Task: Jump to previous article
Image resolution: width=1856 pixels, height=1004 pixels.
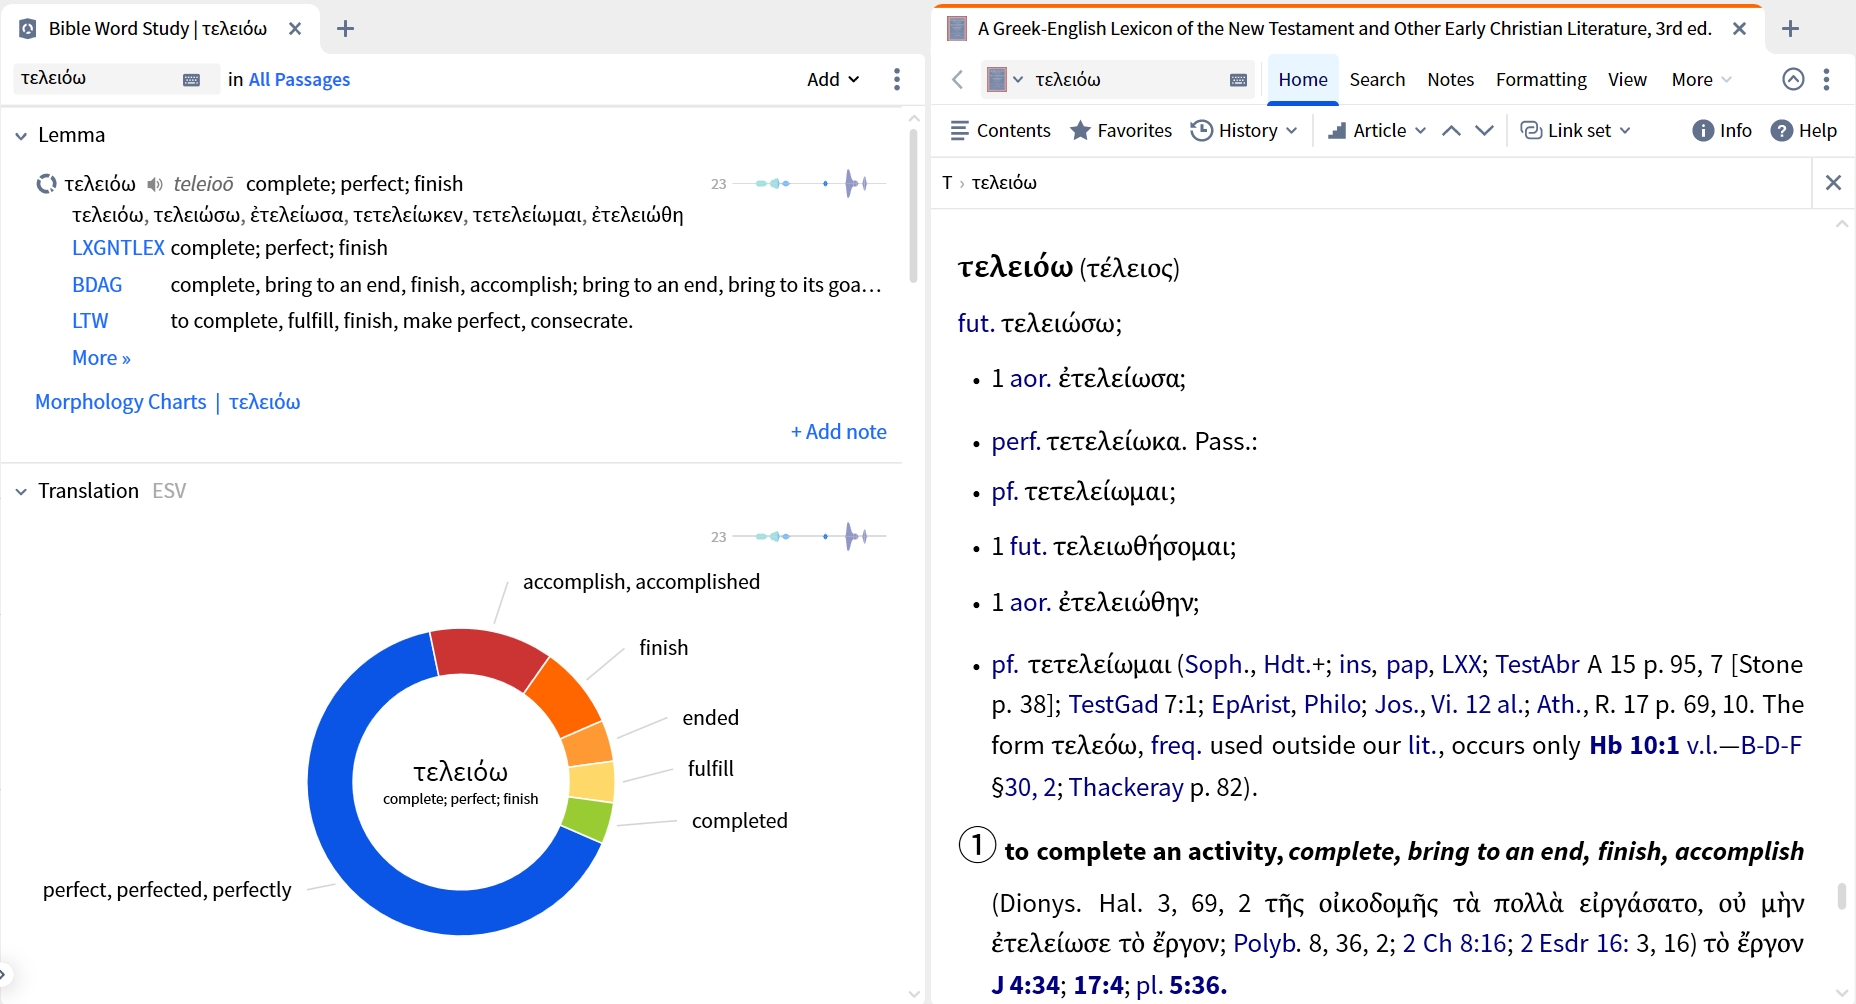Action: click(x=1451, y=130)
